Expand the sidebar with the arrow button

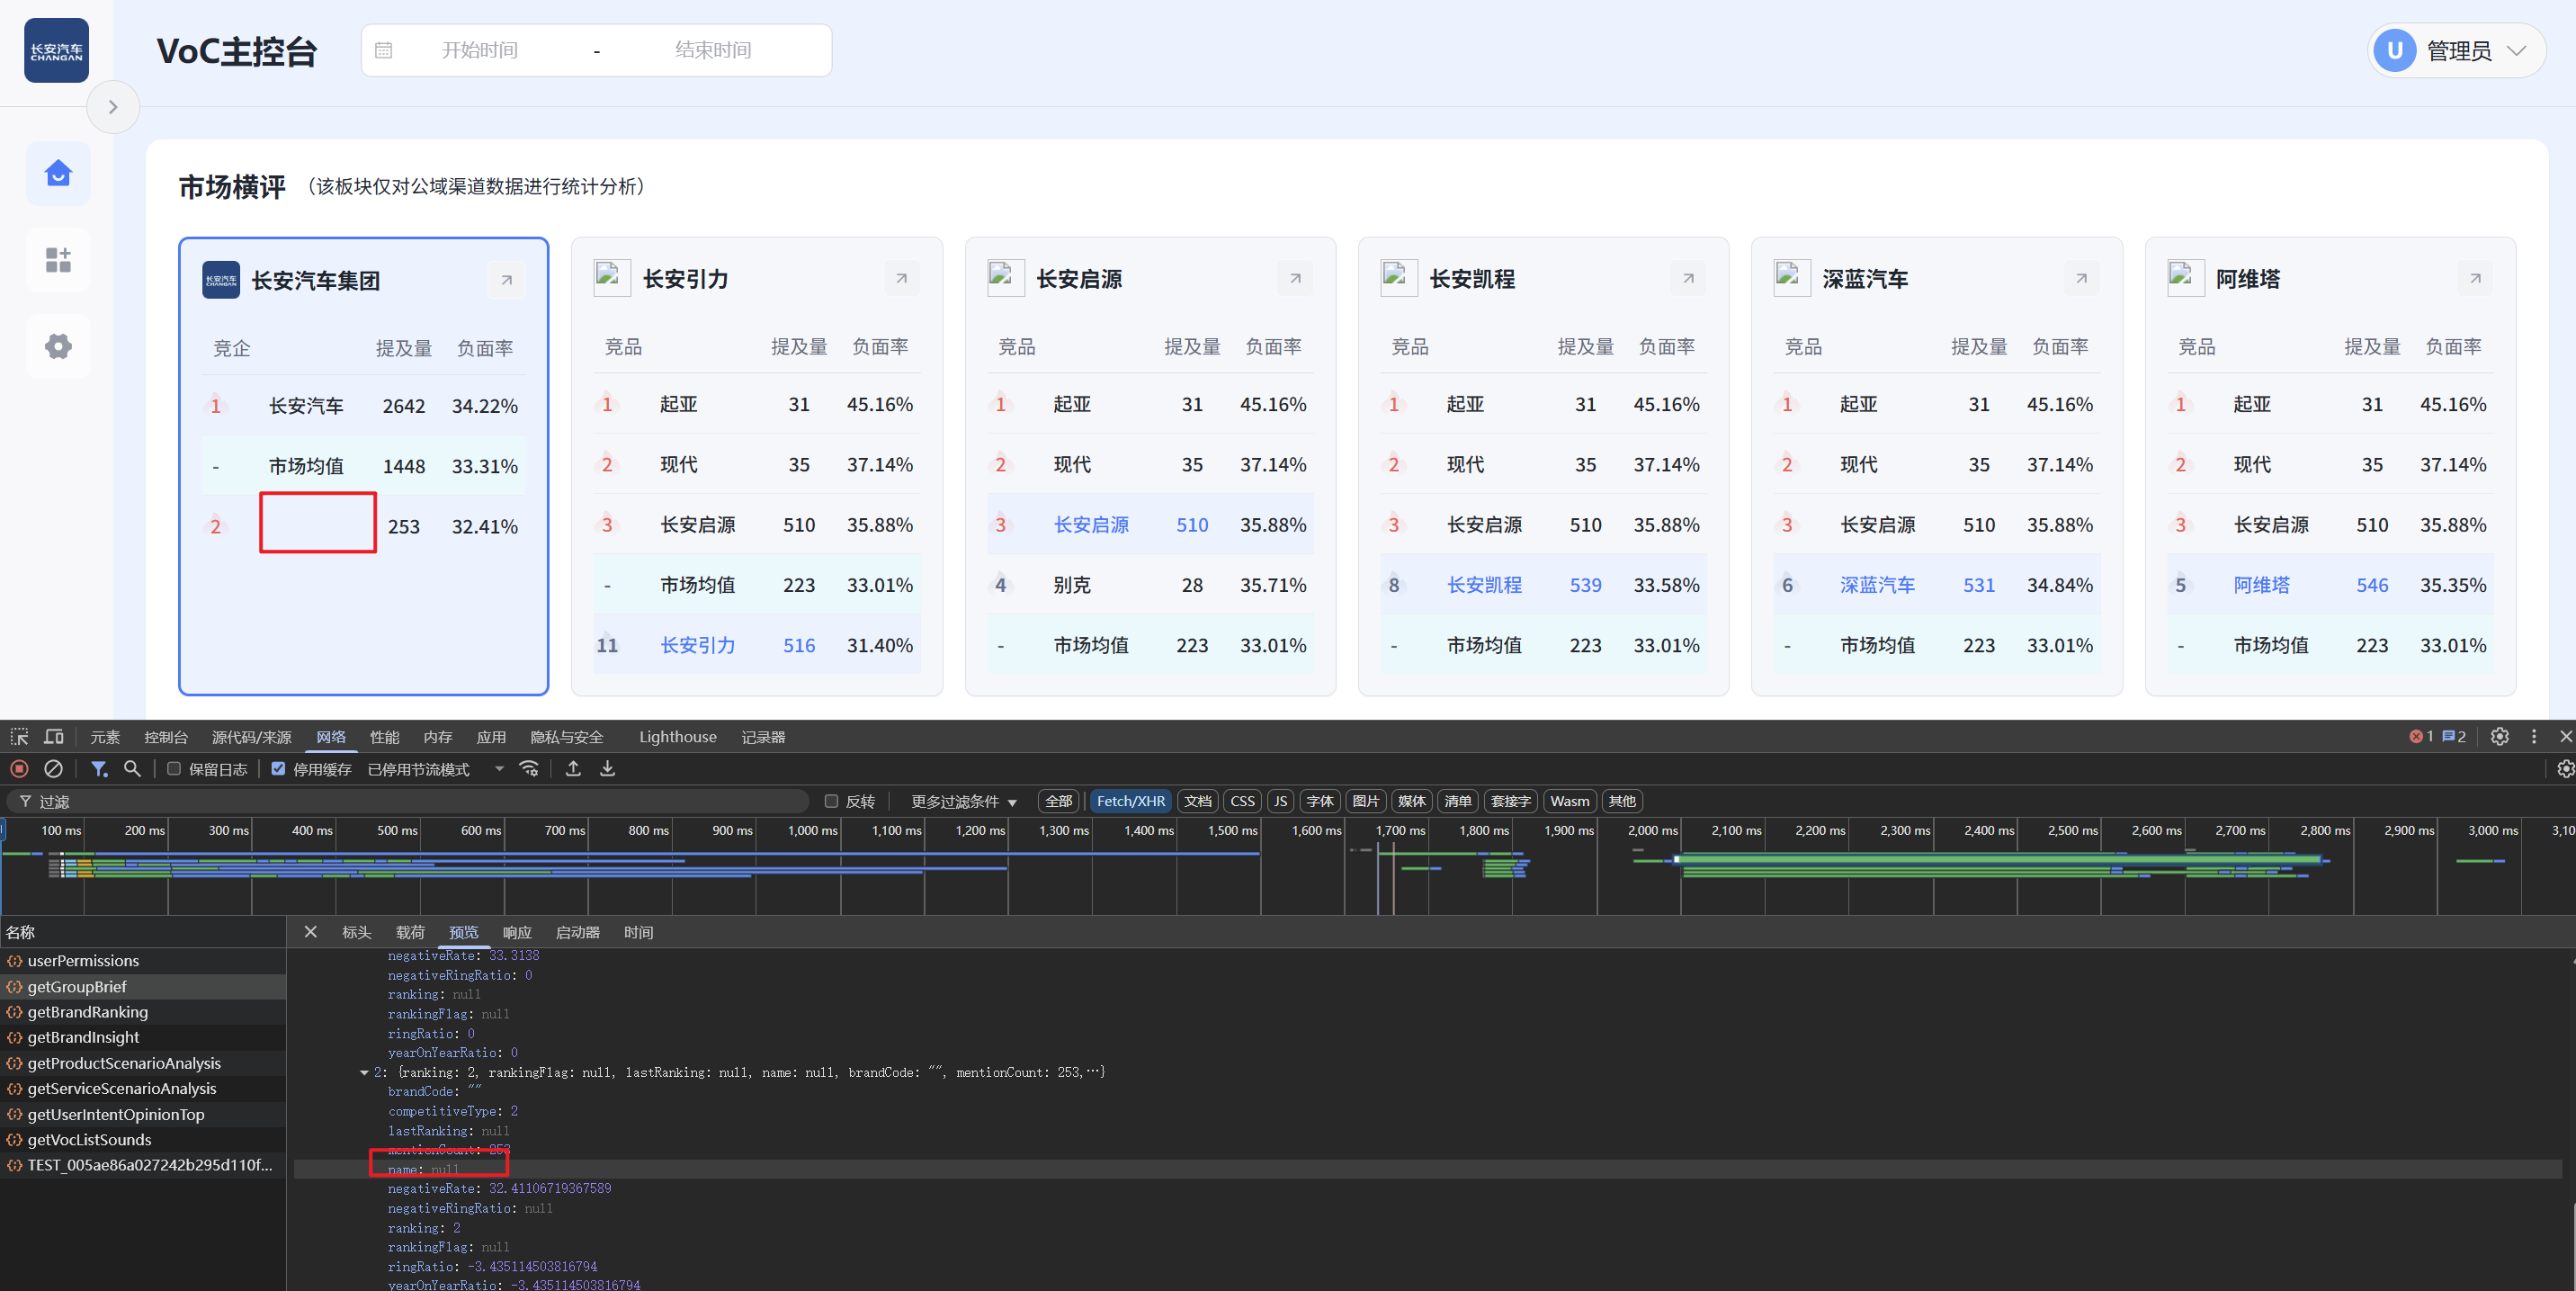click(113, 107)
